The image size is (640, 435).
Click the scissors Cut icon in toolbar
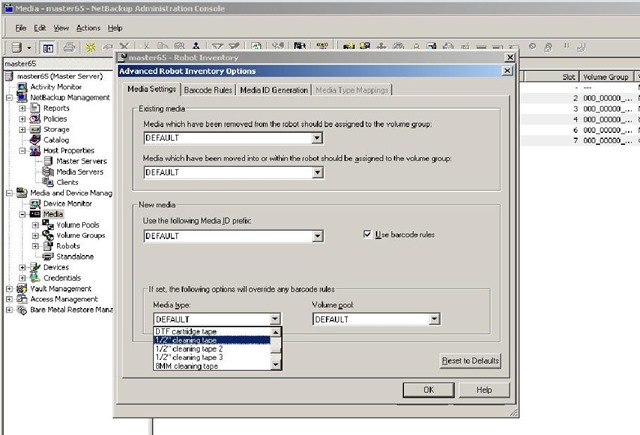pos(145,47)
